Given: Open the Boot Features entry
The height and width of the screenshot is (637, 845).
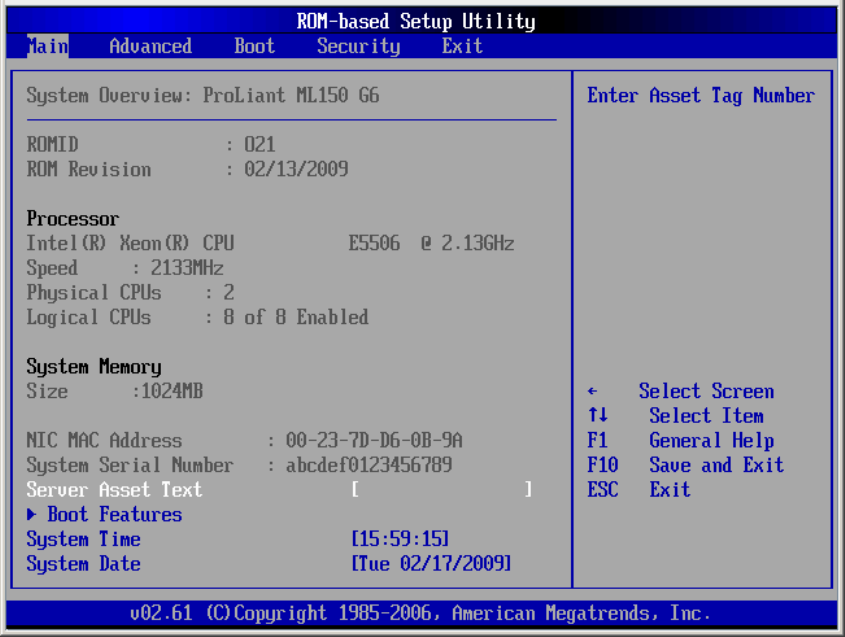Looking at the screenshot, I should [x=114, y=515].
